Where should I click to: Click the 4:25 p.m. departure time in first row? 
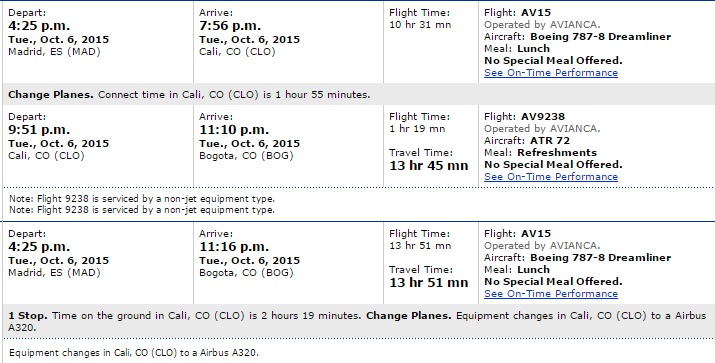coord(39,26)
